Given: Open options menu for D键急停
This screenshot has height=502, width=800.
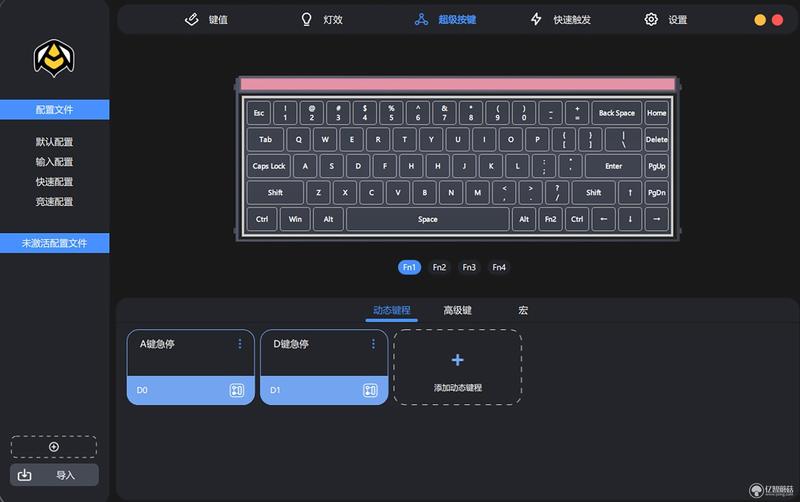Looking at the screenshot, I should coord(373,344).
